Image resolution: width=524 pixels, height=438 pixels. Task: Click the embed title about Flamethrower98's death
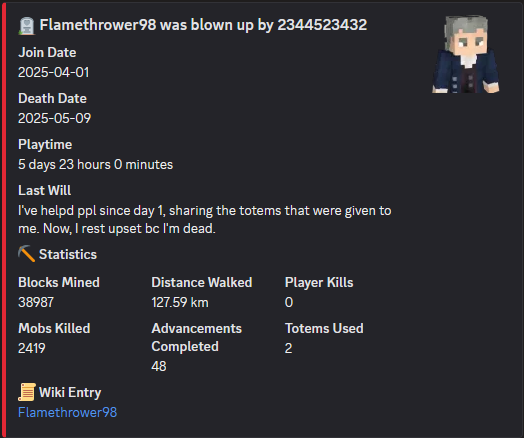coord(203,25)
